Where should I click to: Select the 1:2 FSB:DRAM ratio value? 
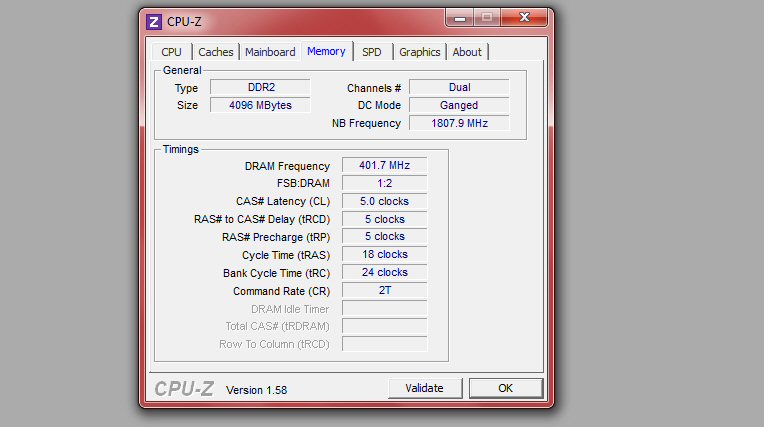pos(384,183)
